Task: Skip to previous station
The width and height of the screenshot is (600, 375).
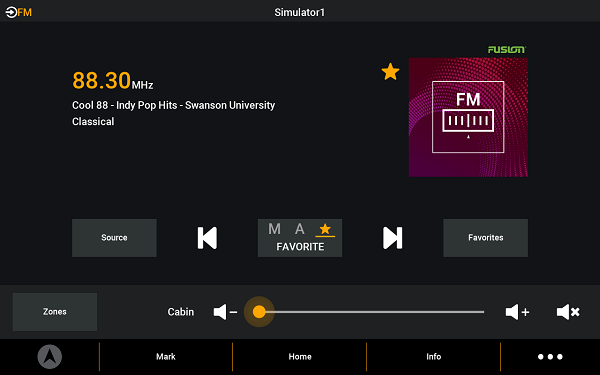Action: pyautogui.click(x=207, y=238)
